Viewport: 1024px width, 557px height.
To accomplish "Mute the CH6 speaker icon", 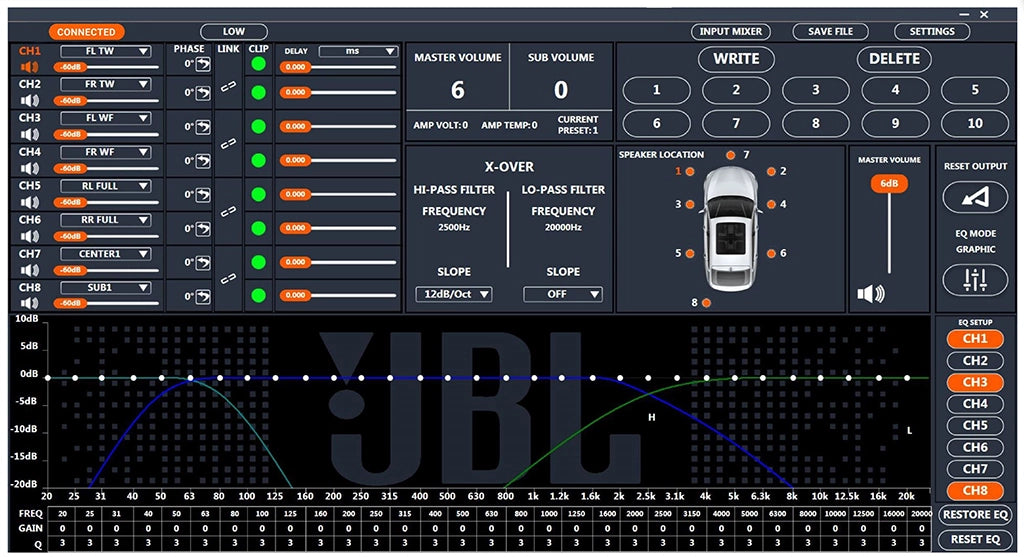I will pos(30,236).
